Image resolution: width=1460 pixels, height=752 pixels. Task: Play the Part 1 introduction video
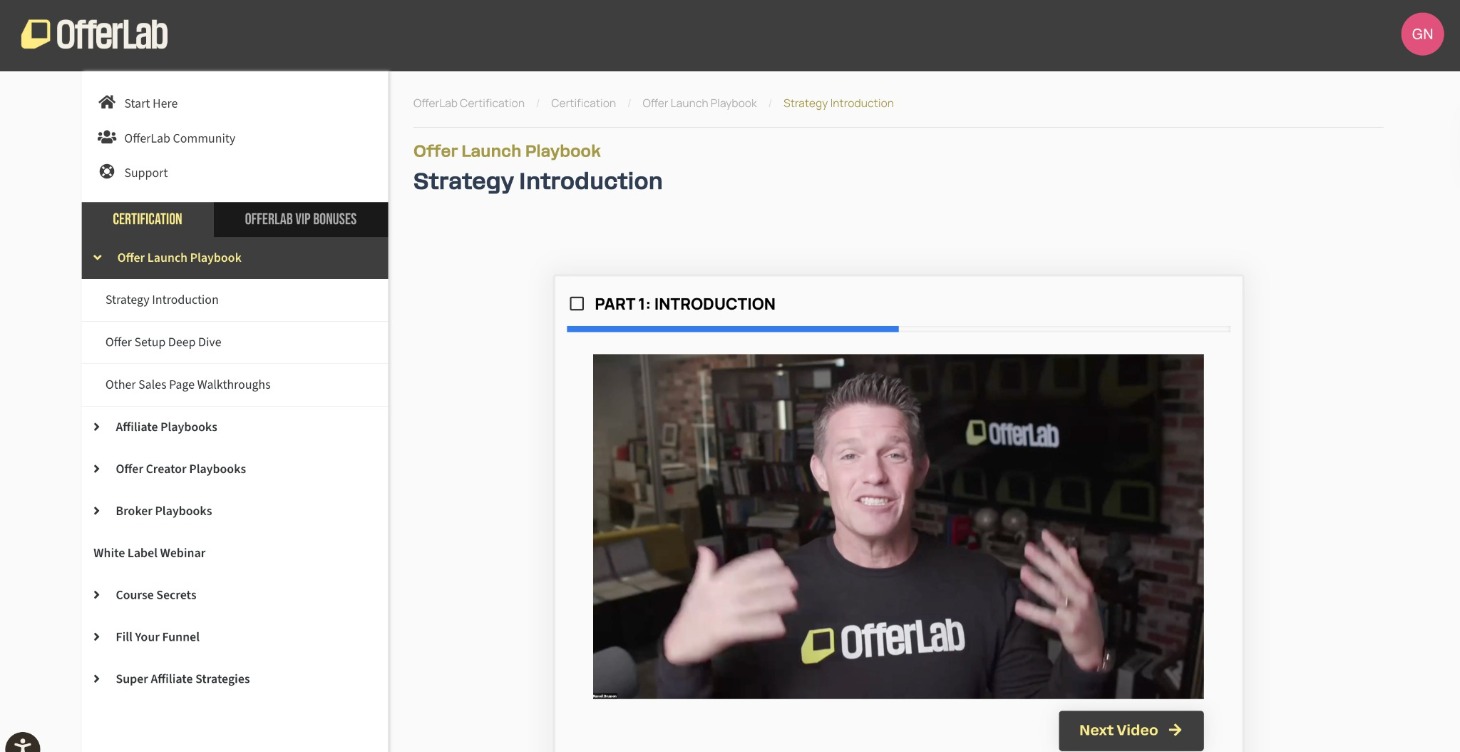click(897, 526)
